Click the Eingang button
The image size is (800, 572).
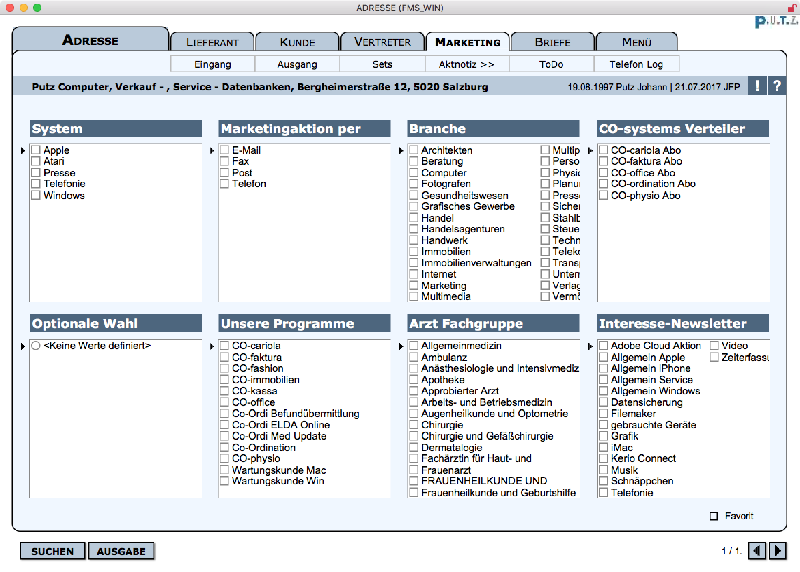pos(213,64)
